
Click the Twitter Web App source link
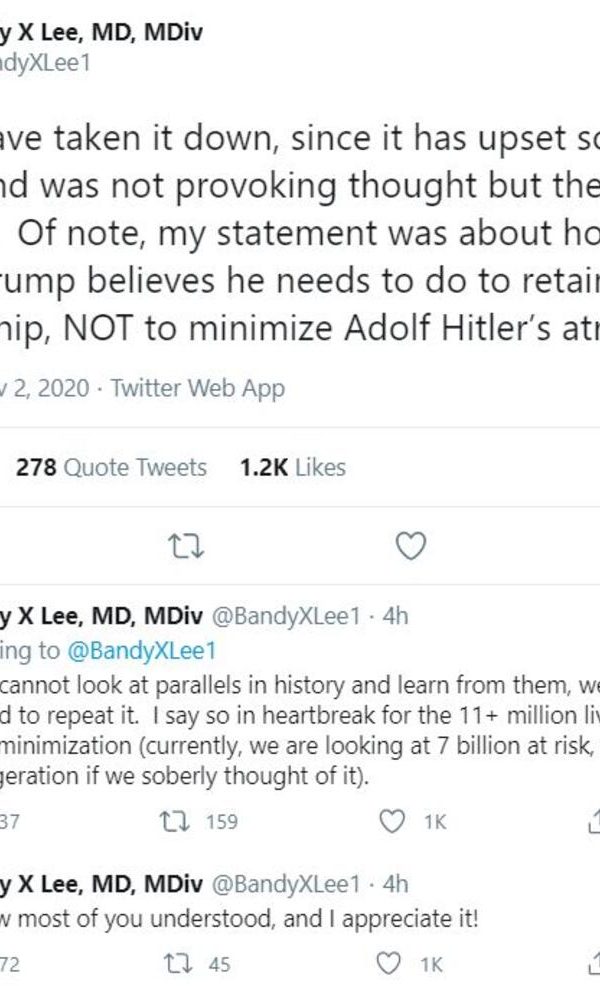pos(197,389)
